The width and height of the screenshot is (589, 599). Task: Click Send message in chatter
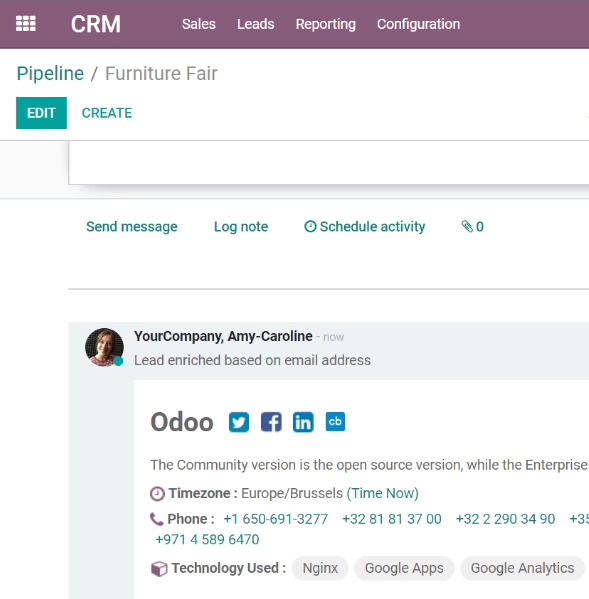[x=132, y=227]
